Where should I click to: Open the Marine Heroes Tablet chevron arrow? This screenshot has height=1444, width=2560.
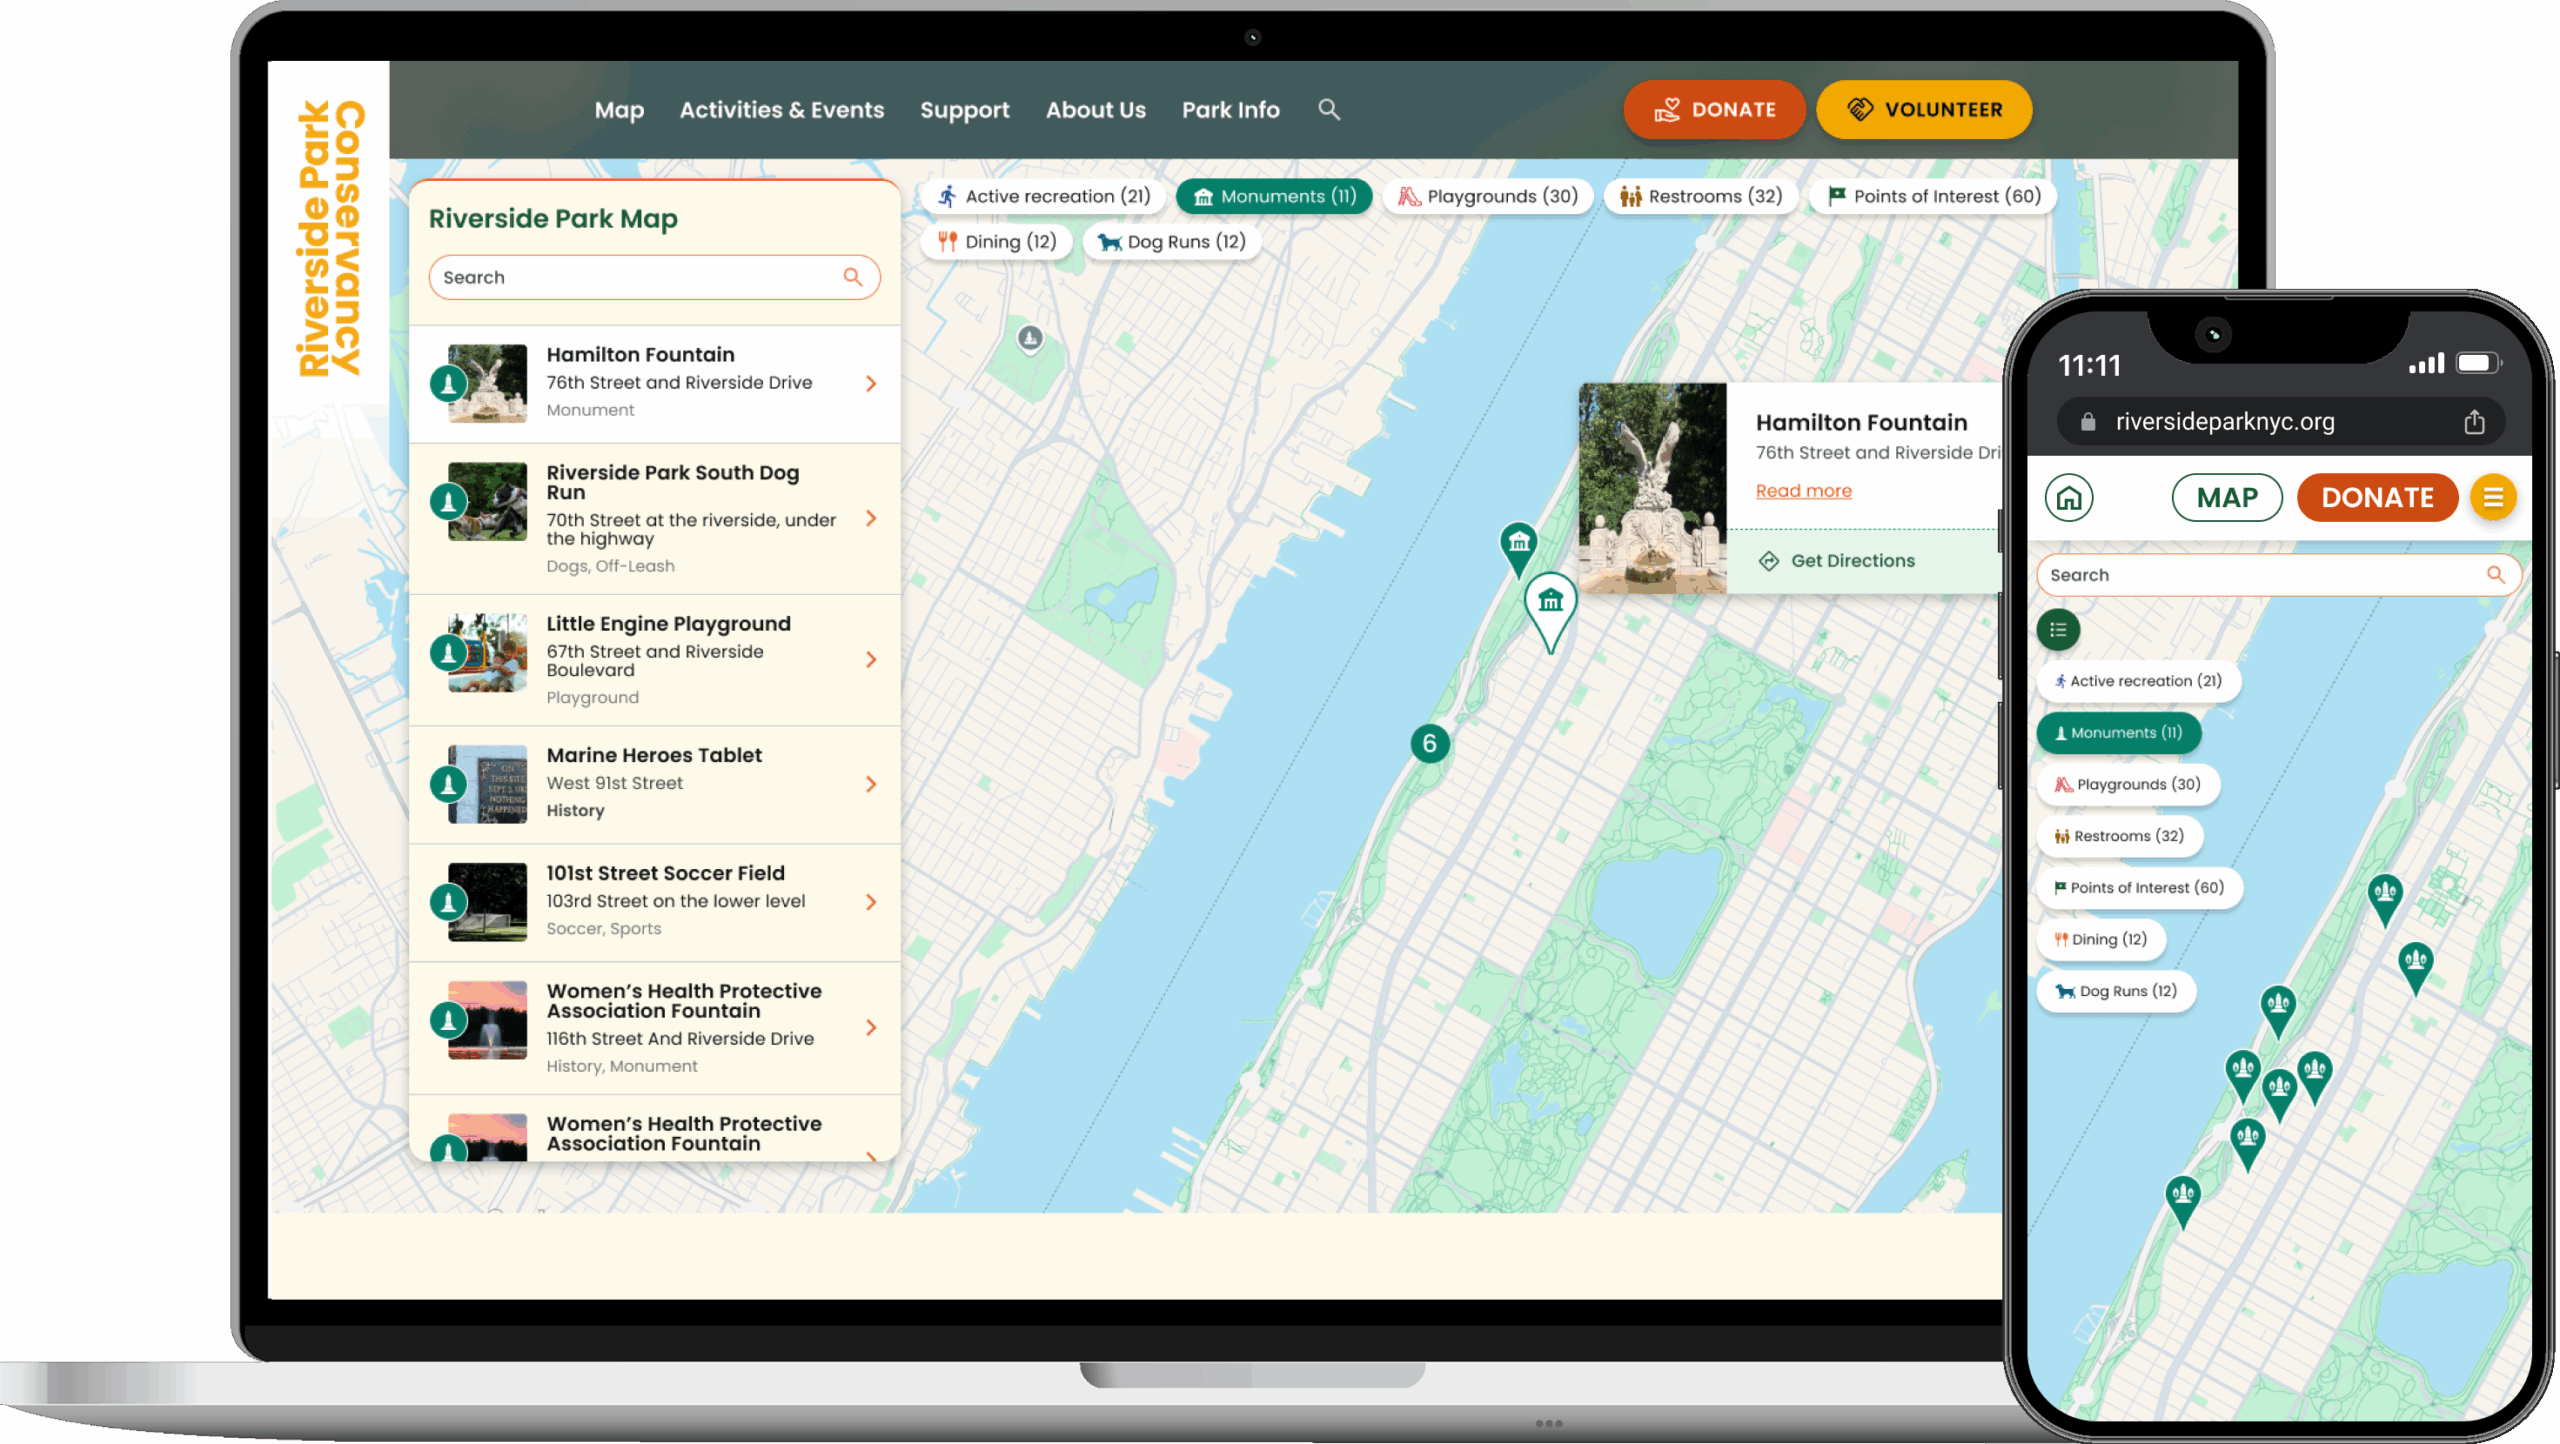pyautogui.click(x=871, y=784)
